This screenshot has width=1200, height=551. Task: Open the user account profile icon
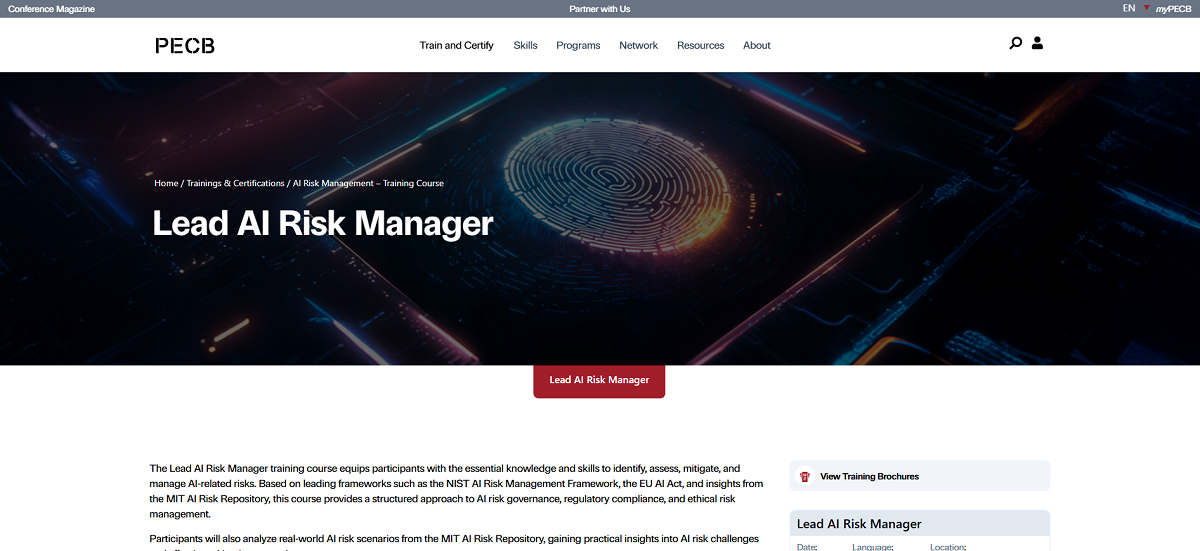click(x=1037, y=43)
